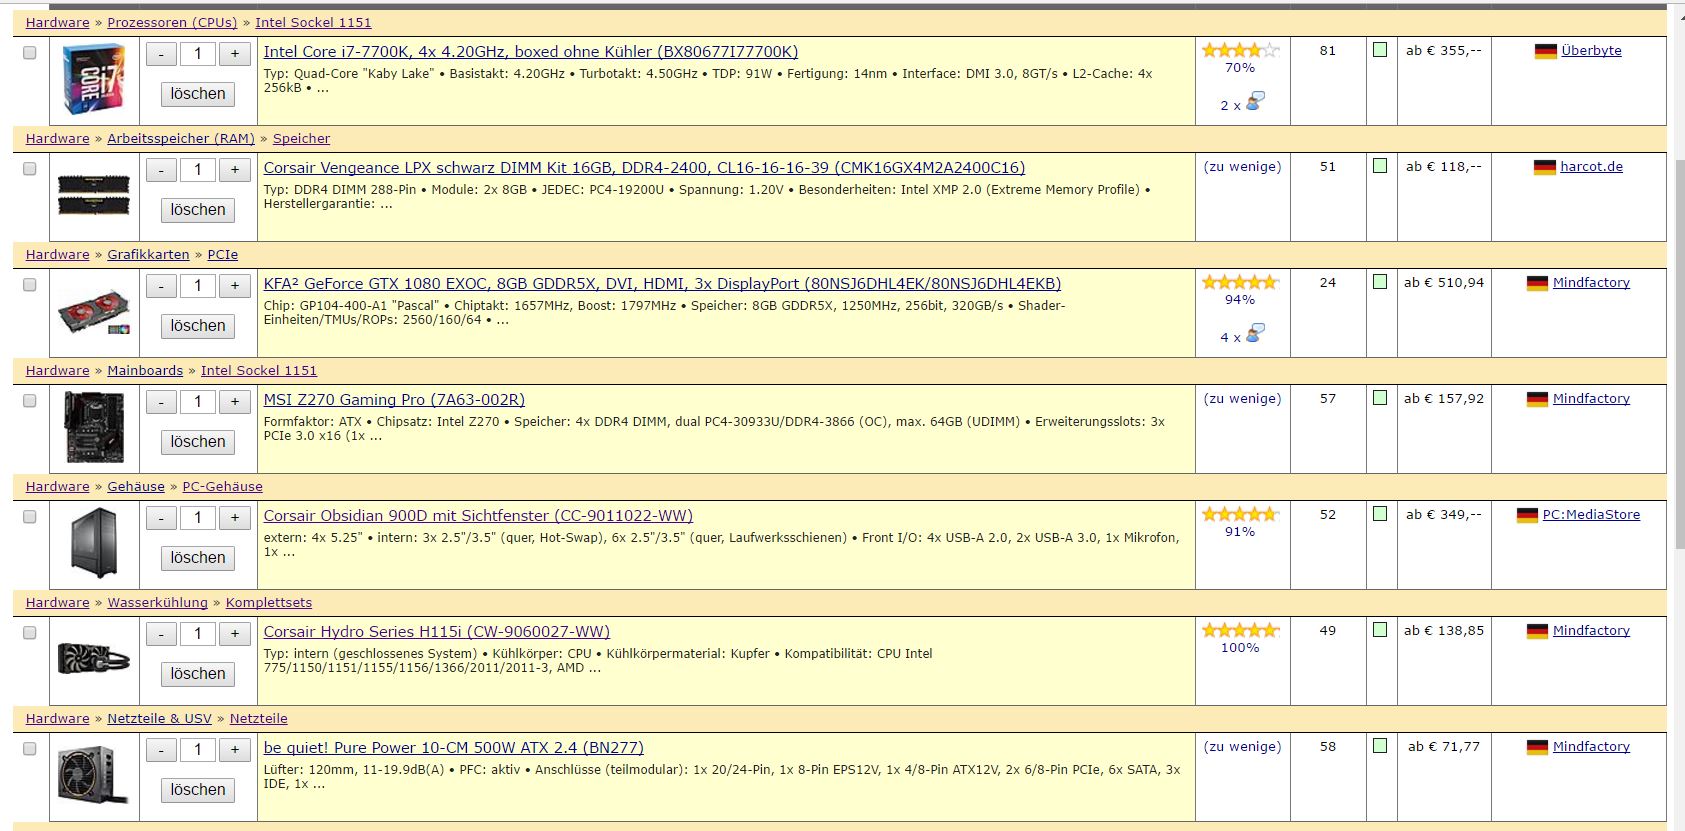This screenshot has height=831, width=1685.
Task: Remove Corsair Vengeance RAM with löschen
Action: [198, 210]
